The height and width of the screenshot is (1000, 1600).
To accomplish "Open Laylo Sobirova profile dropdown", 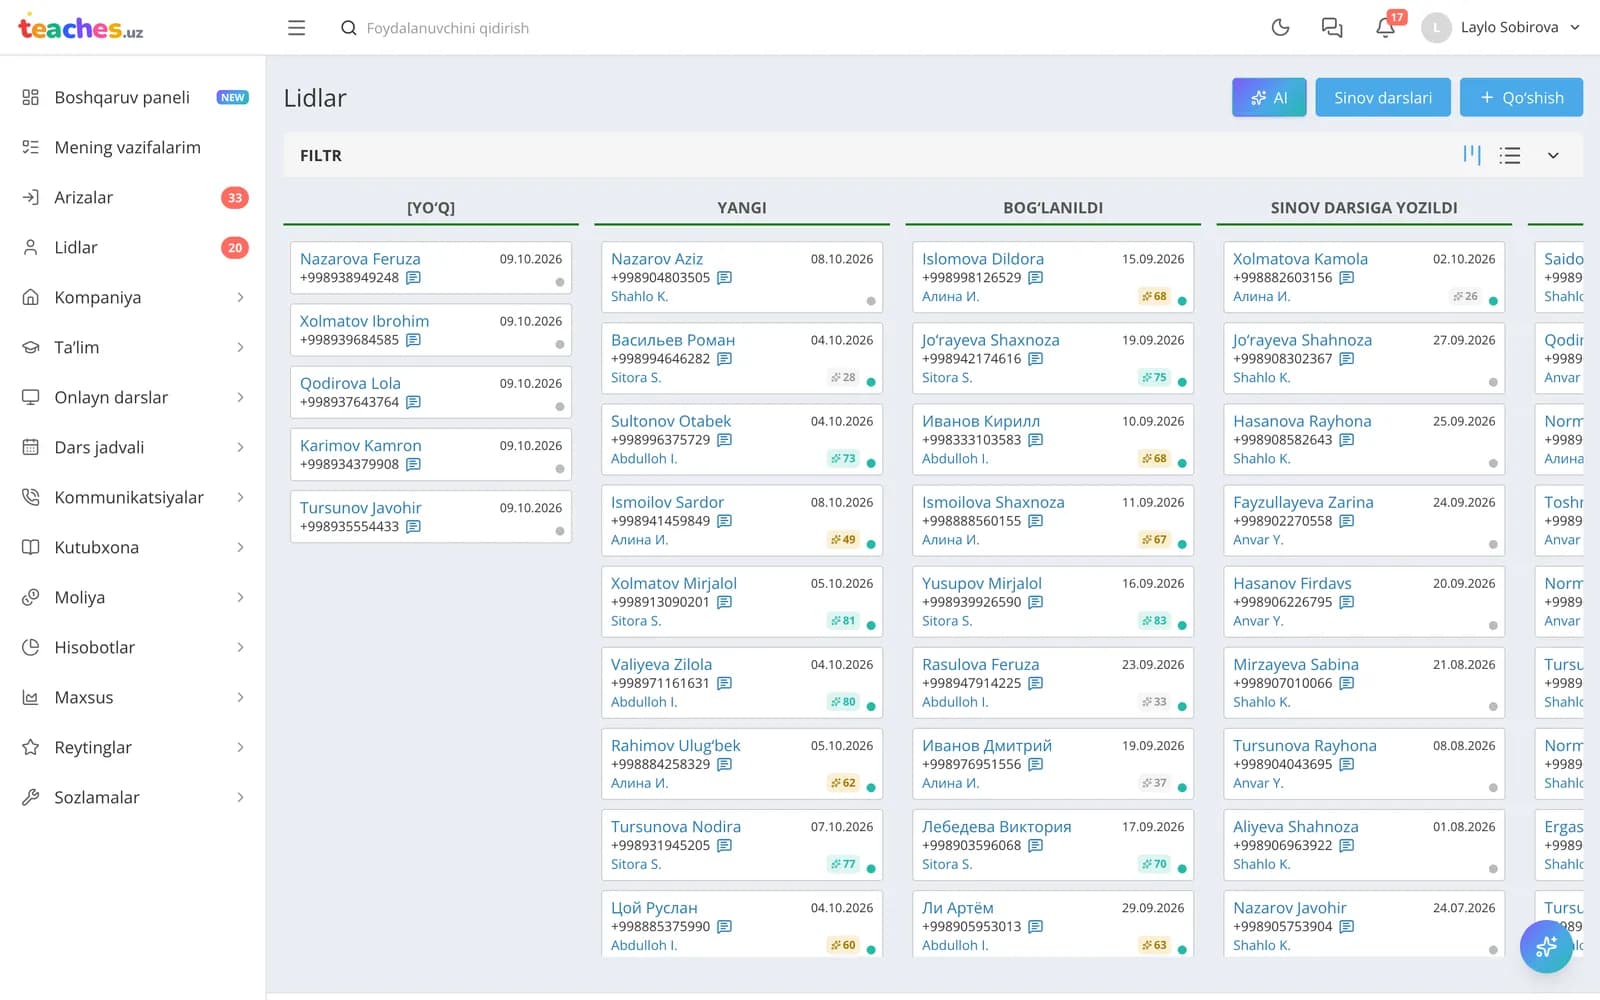I will (1501, 28).
